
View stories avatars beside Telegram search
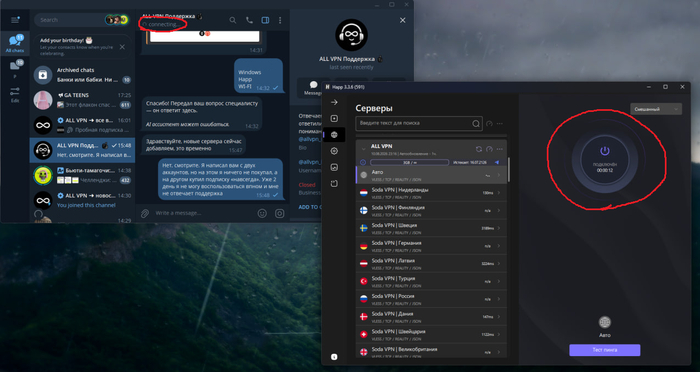click(117, 20)
